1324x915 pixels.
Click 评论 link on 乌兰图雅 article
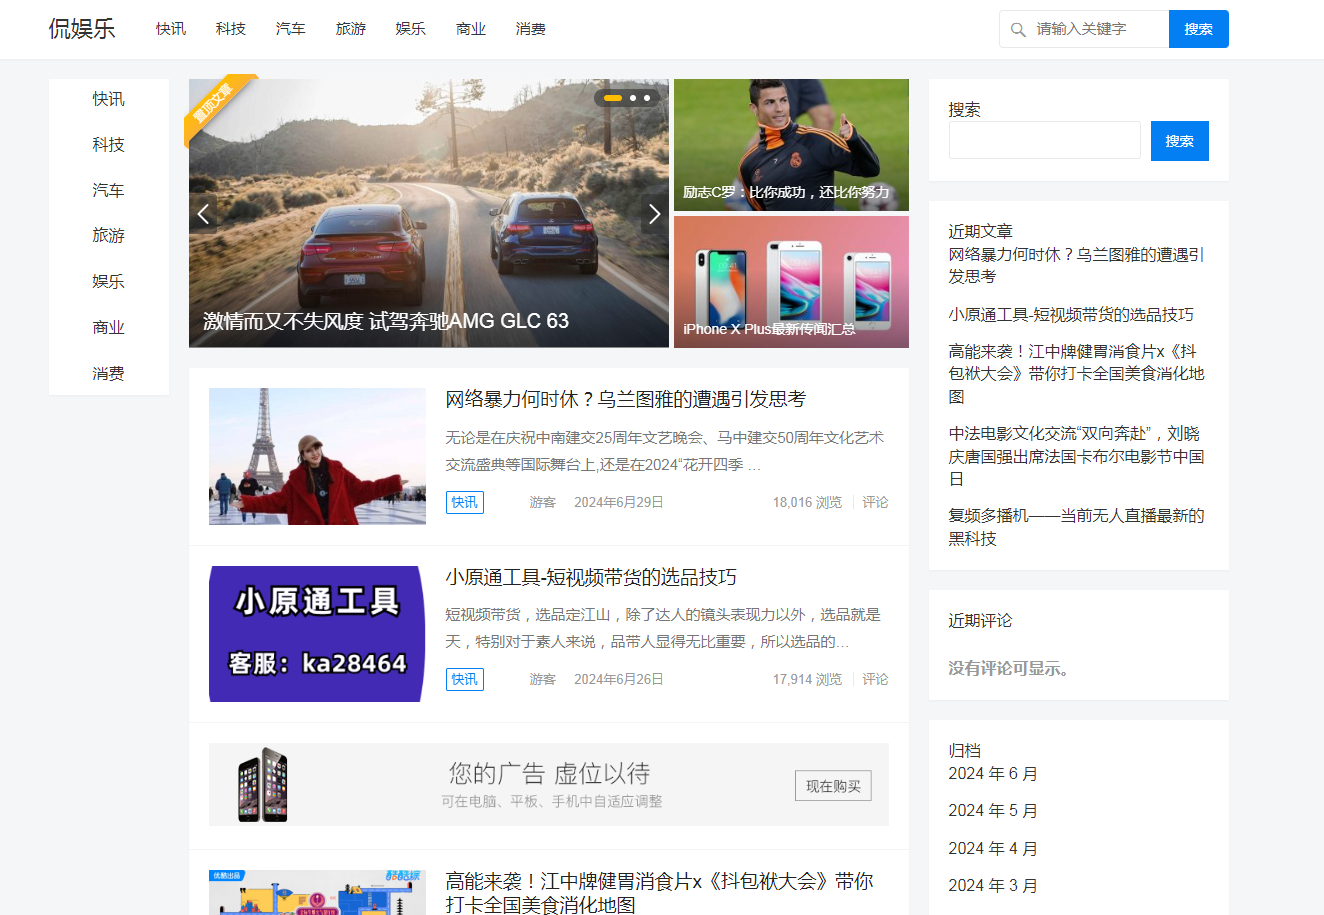pos(875,502)
